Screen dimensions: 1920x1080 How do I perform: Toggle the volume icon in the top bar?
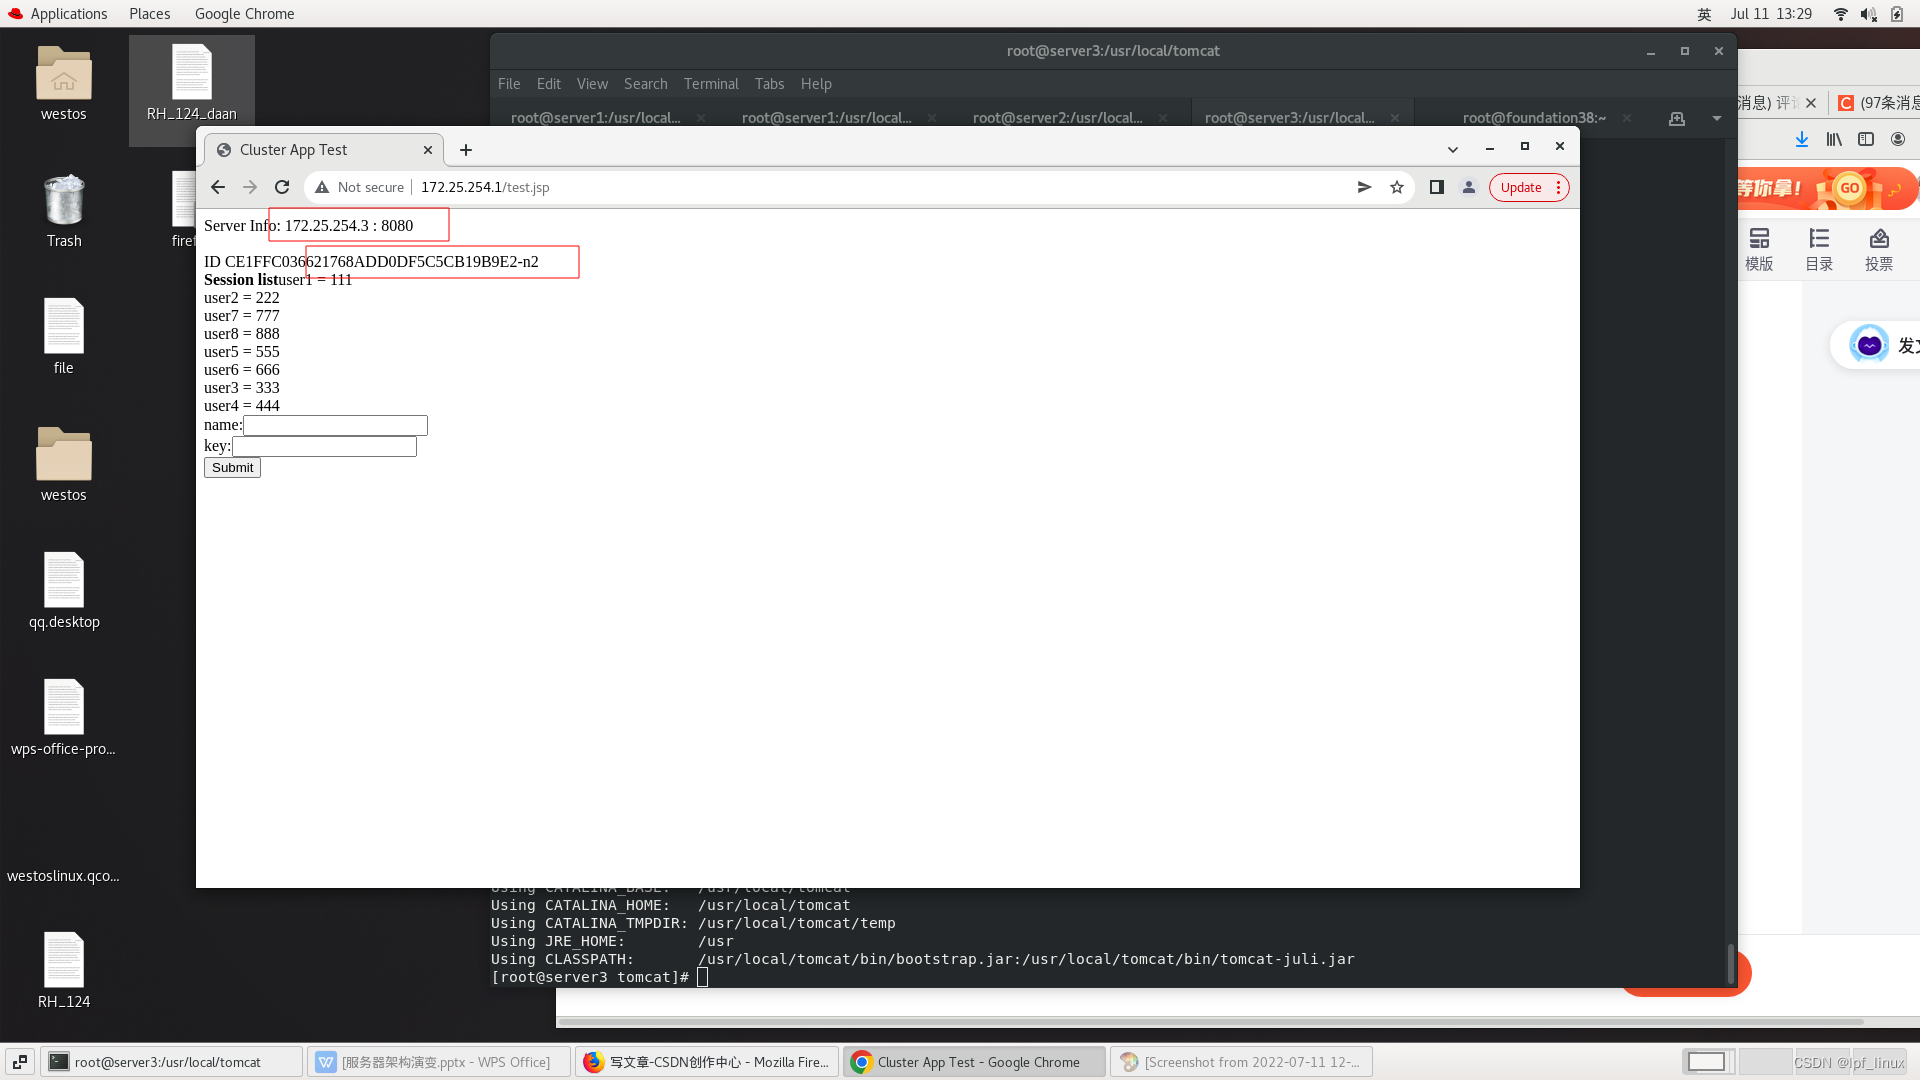pos(1868,14)
